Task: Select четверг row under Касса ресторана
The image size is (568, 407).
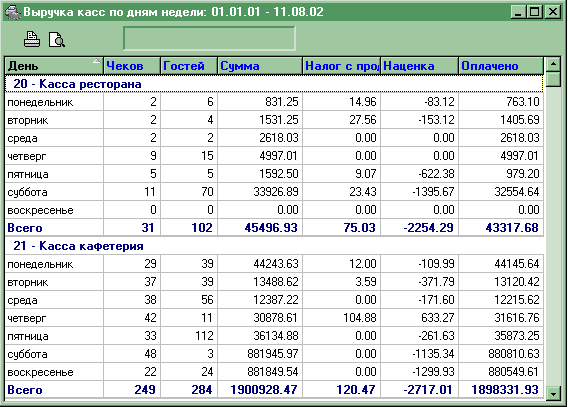Action: pyautogui.click(x=274, y=156)
